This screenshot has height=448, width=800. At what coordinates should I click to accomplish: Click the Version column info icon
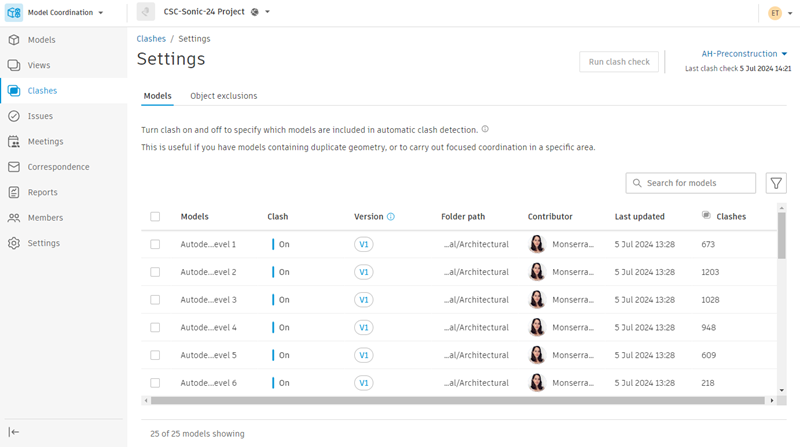click(x=391, y=216)
